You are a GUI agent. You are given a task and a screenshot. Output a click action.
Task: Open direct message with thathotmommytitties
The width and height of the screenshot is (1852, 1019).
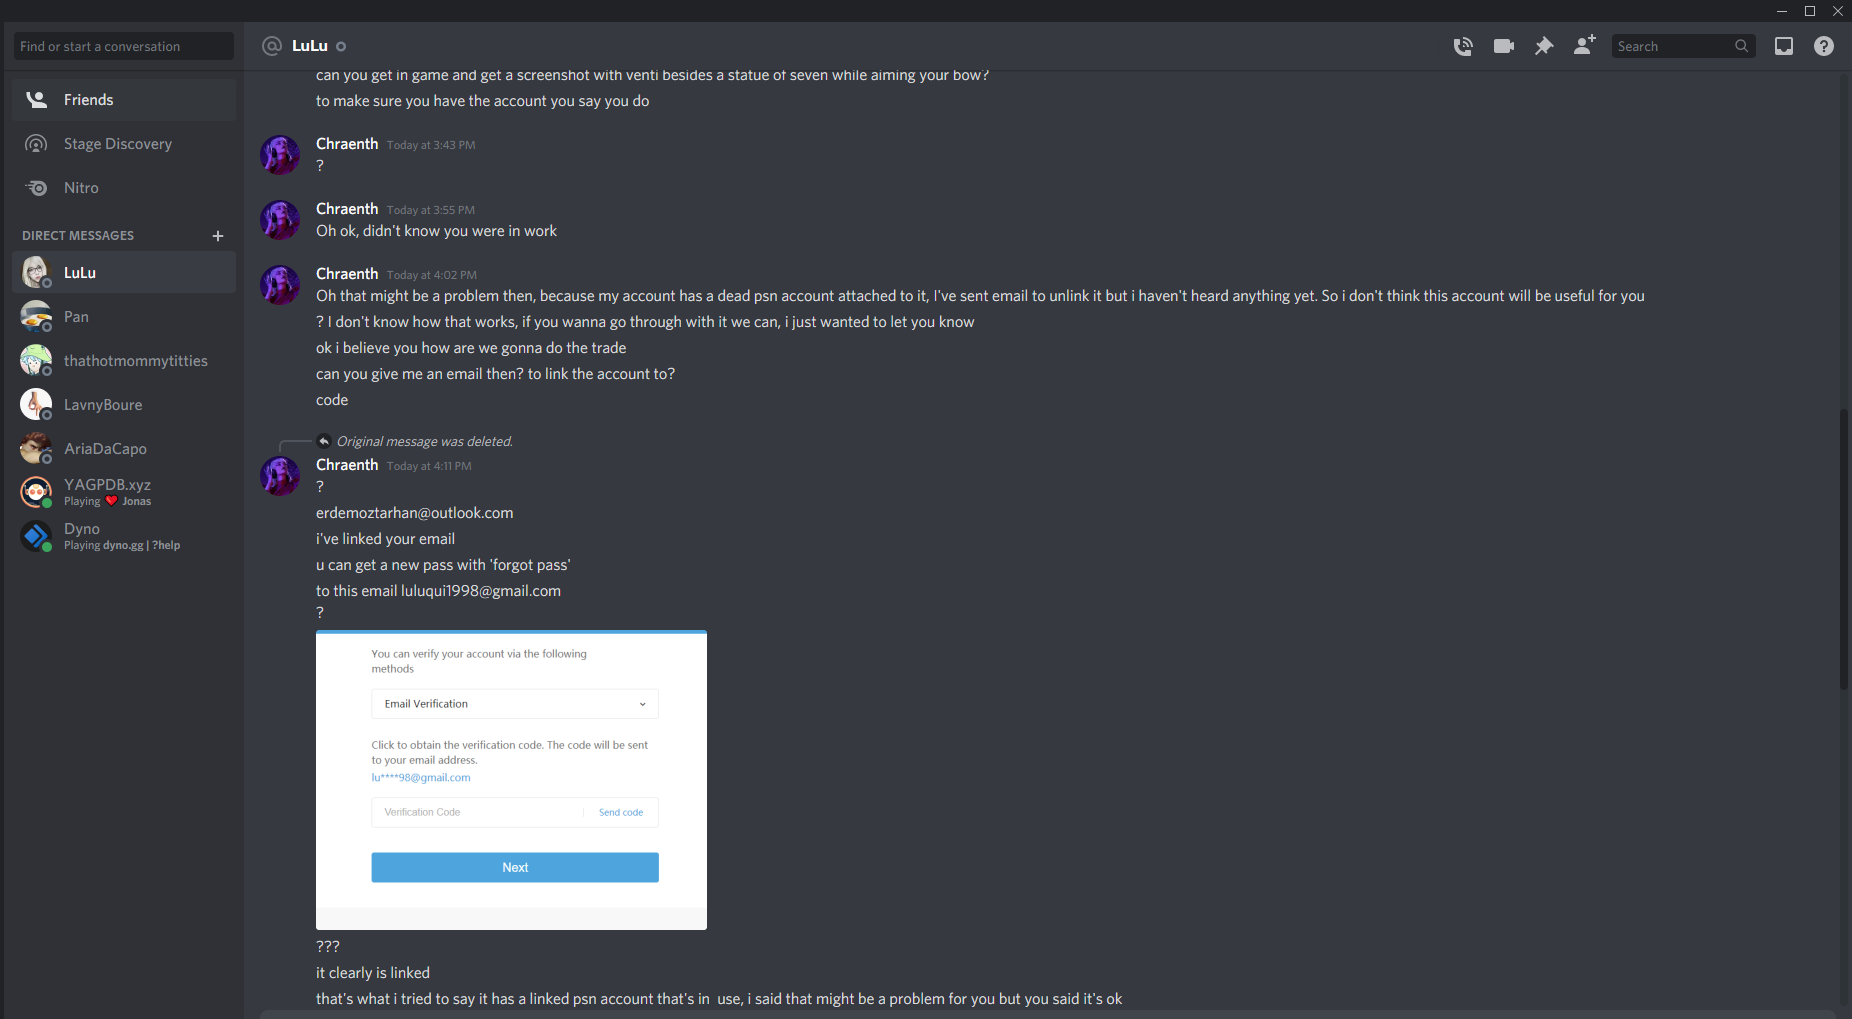coord(124,361)
